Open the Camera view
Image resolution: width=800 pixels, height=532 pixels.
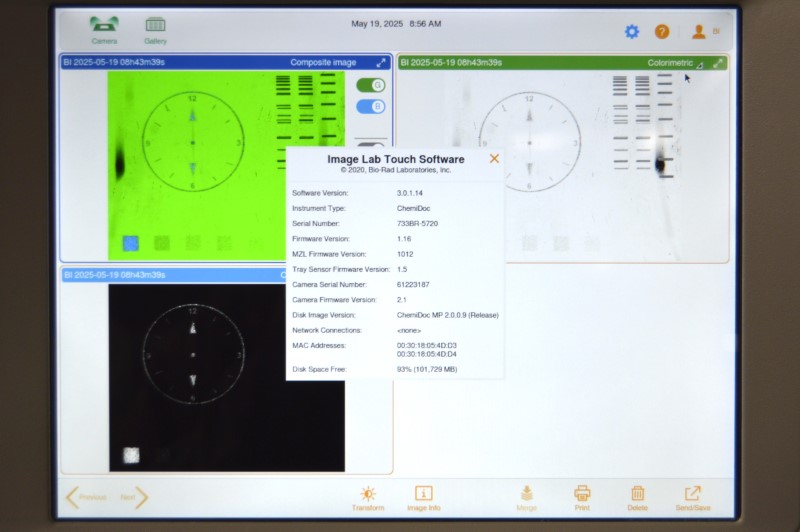pyautogui.click(x=104, y=30)
